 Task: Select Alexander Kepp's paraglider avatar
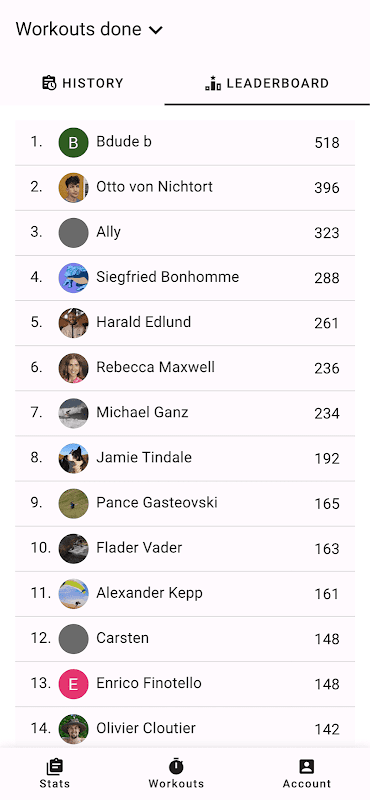[73, 593]
